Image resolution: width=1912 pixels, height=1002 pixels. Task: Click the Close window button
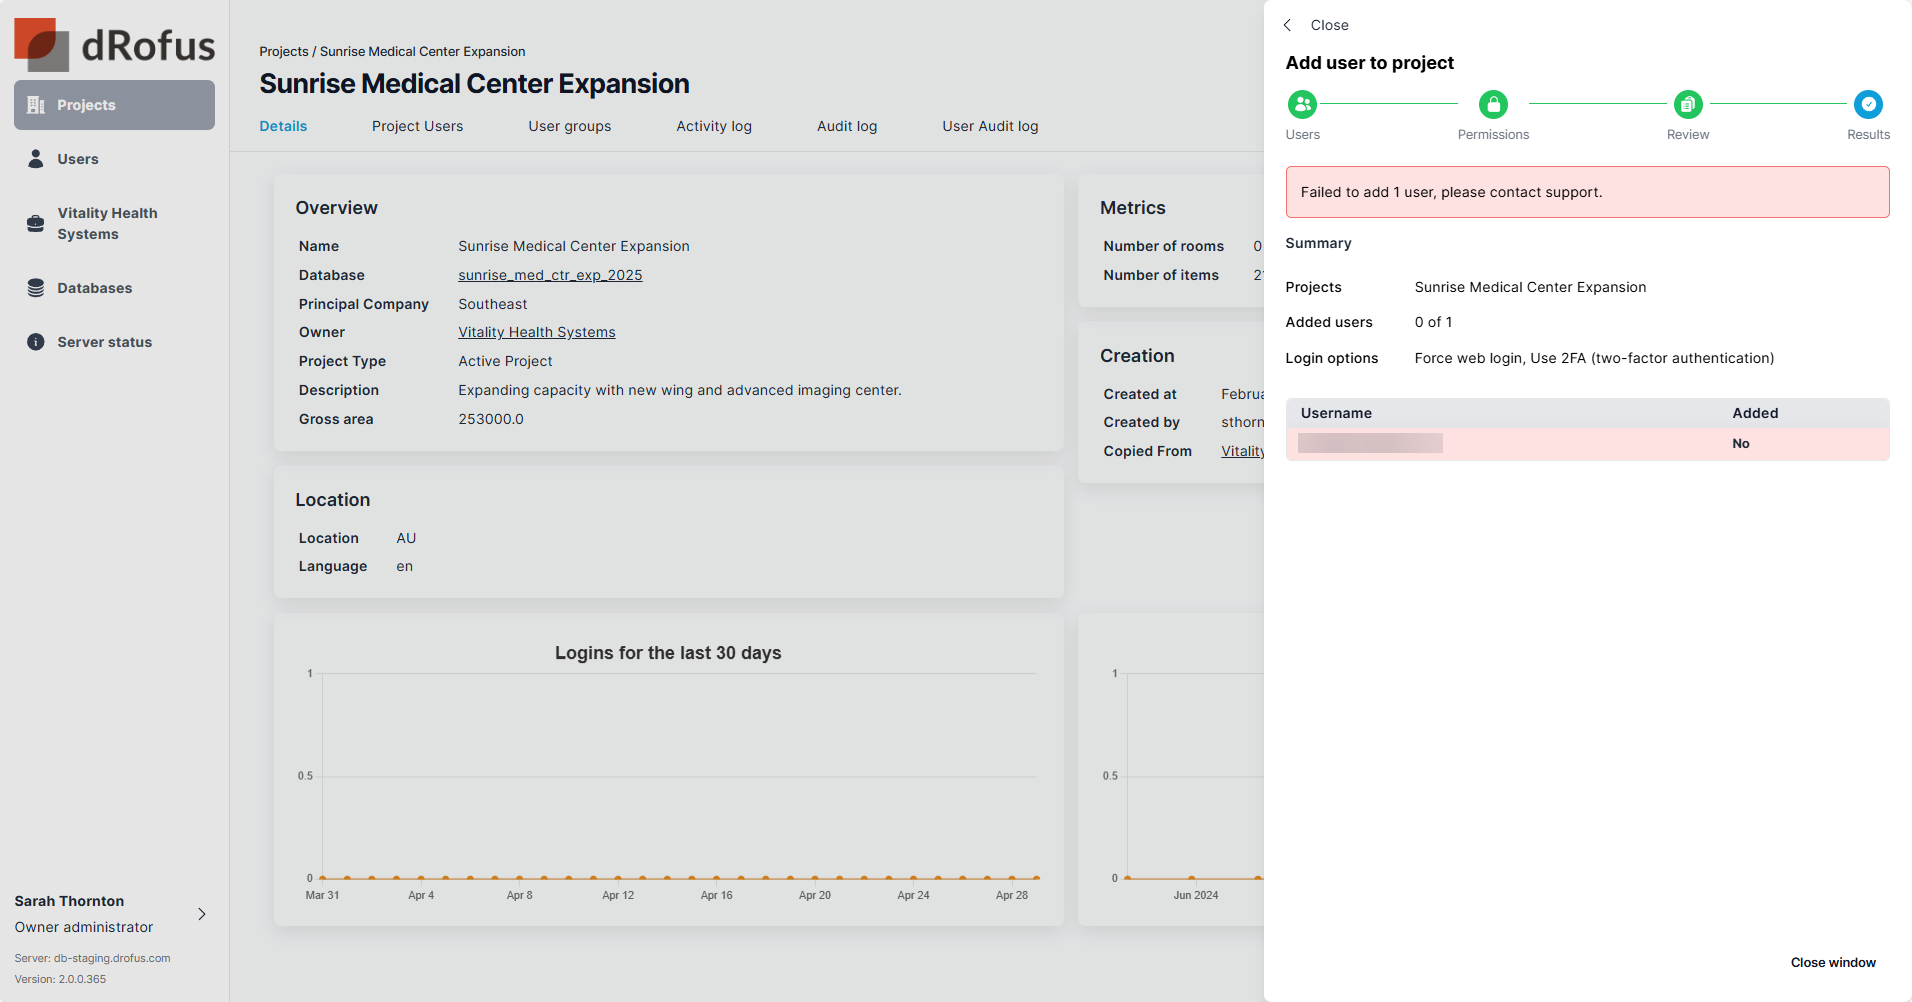[1833, 962]
